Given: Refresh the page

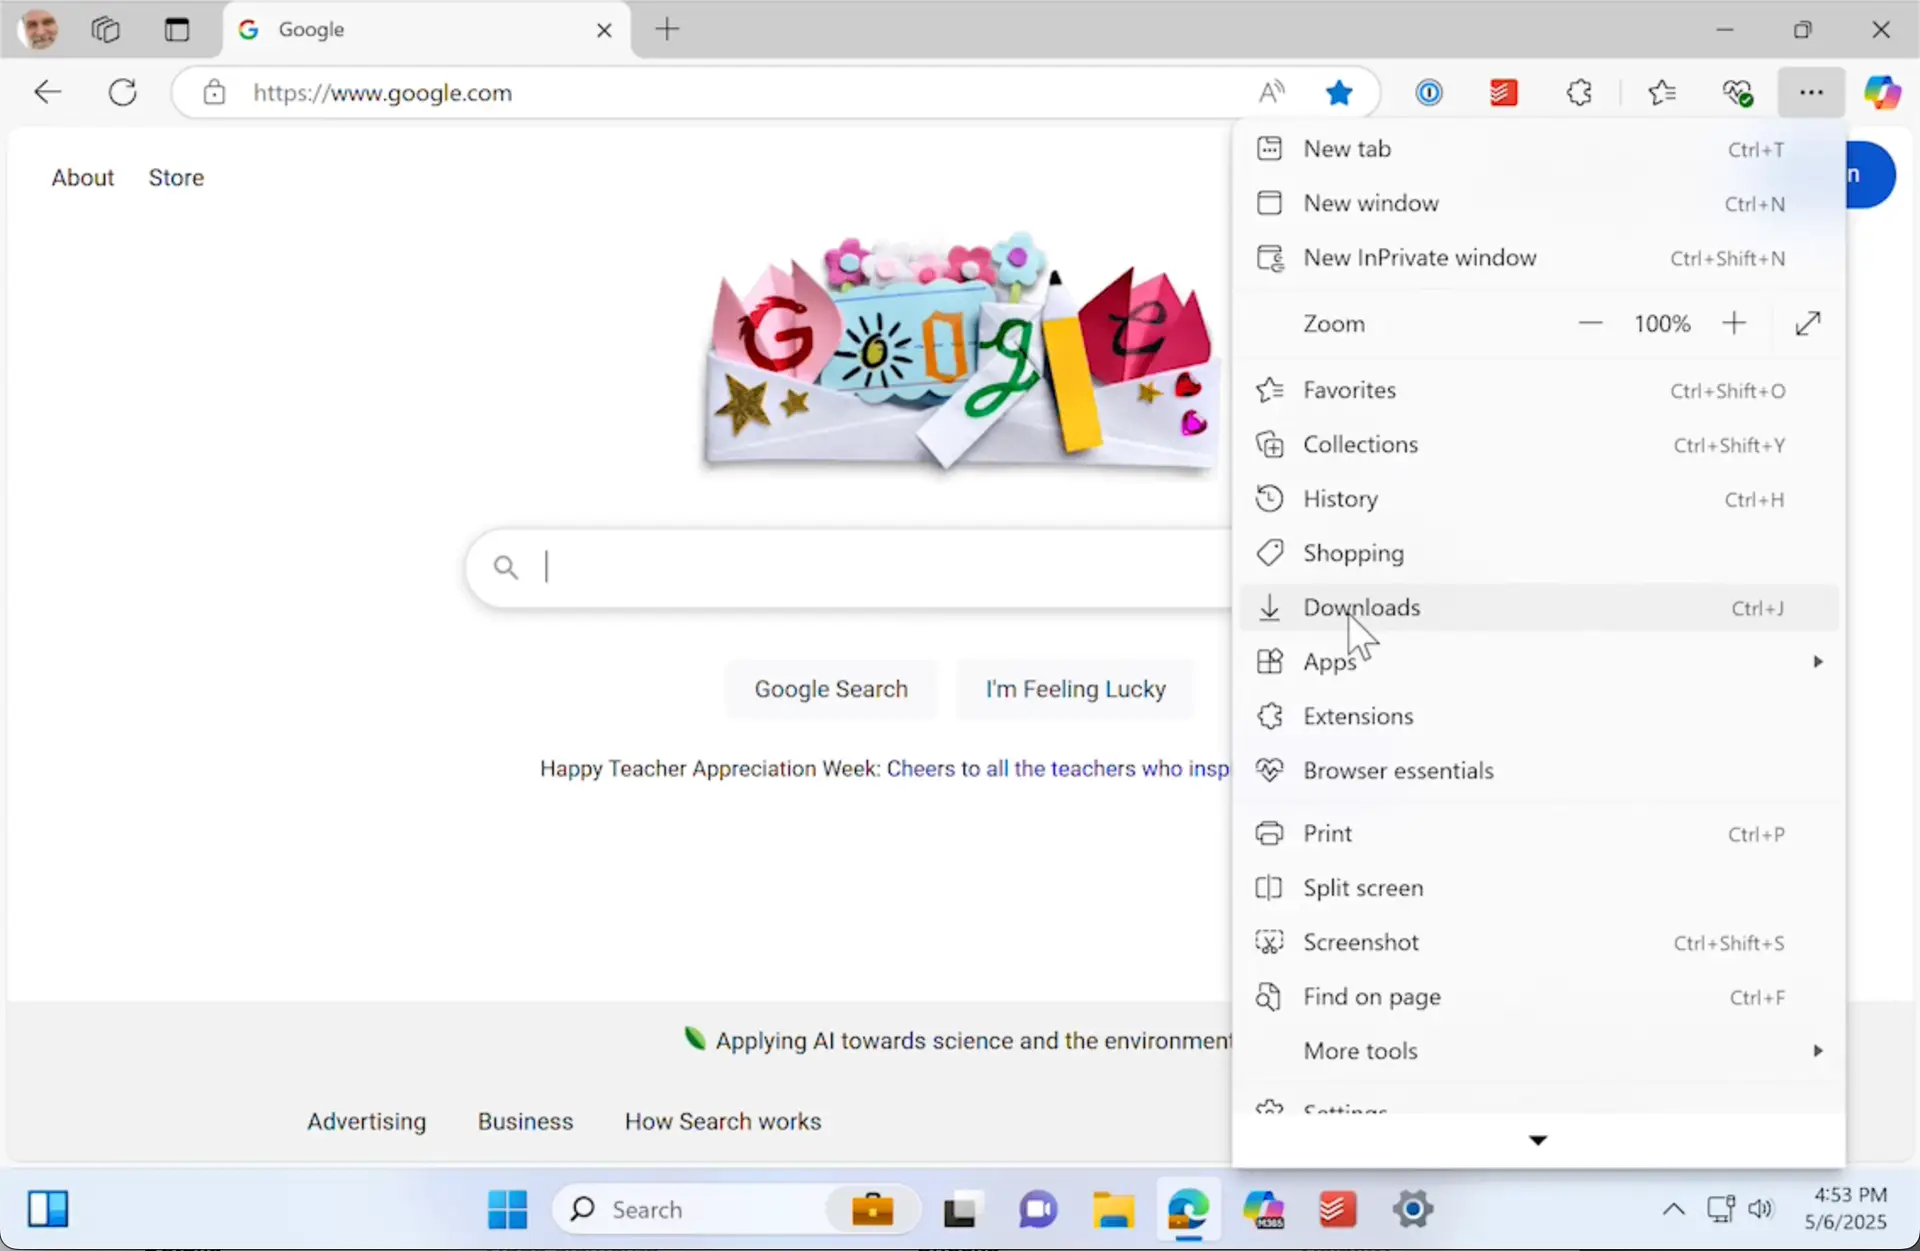Looking at the screenshot, I should [x=122, y=93].
